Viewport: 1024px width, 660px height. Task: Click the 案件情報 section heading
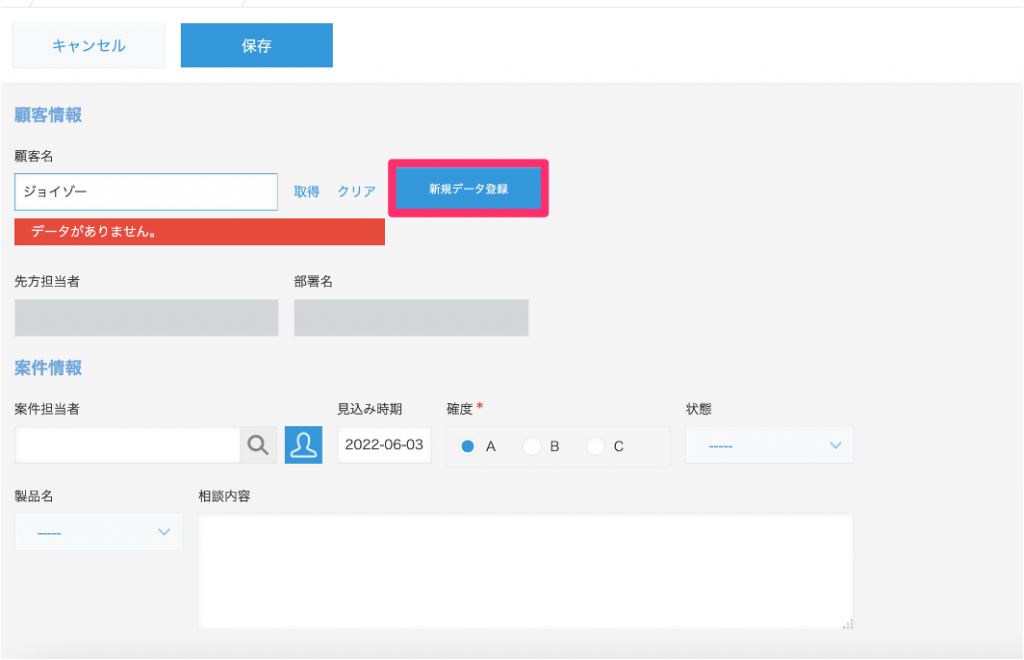(x=48, y=368)
